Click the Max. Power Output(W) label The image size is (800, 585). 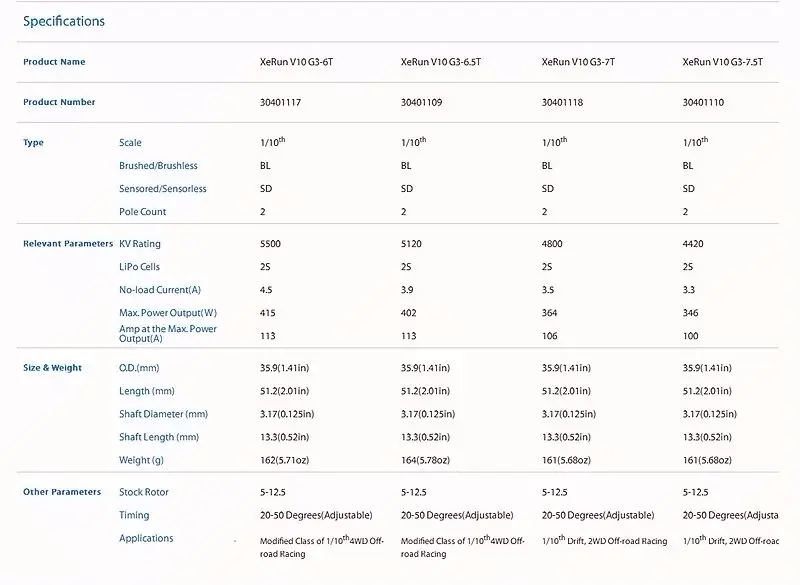point(168,313)
